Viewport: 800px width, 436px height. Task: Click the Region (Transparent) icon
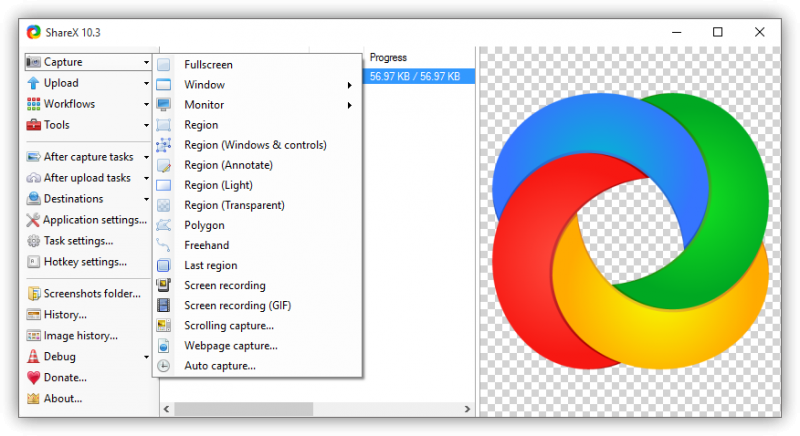coord(163,205)
